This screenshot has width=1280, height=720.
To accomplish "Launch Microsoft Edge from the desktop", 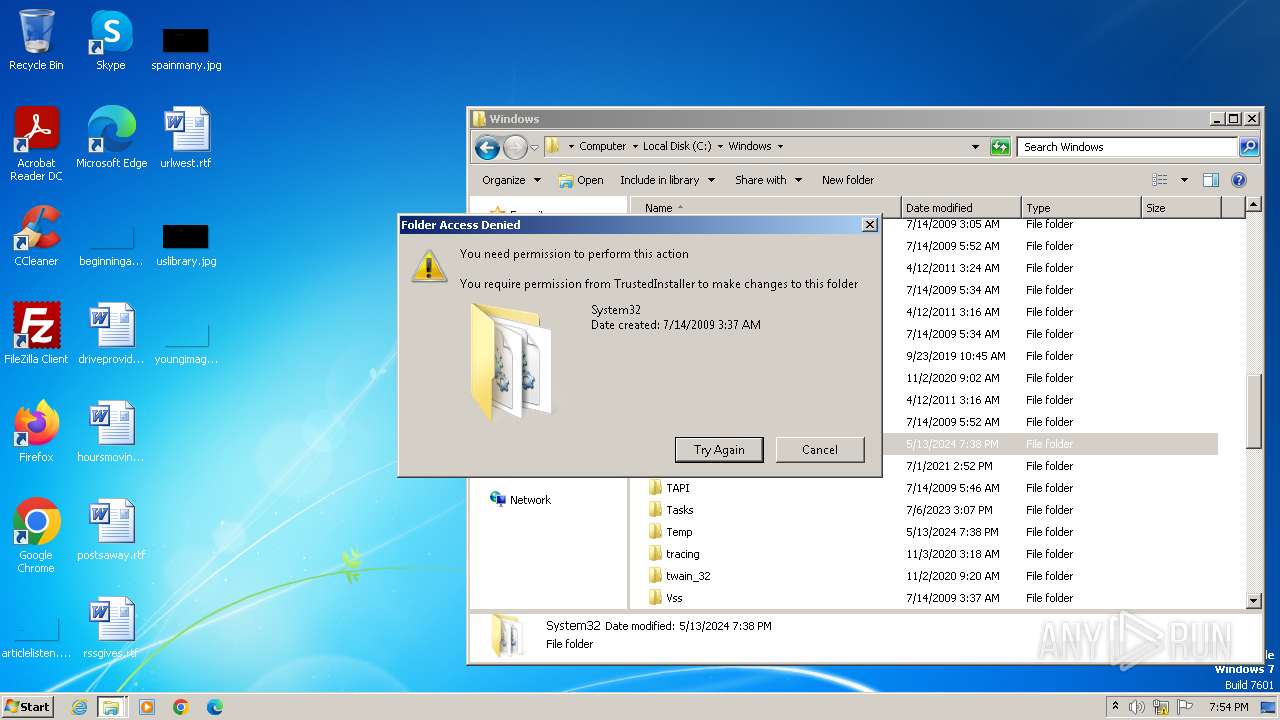I will 111,137.
